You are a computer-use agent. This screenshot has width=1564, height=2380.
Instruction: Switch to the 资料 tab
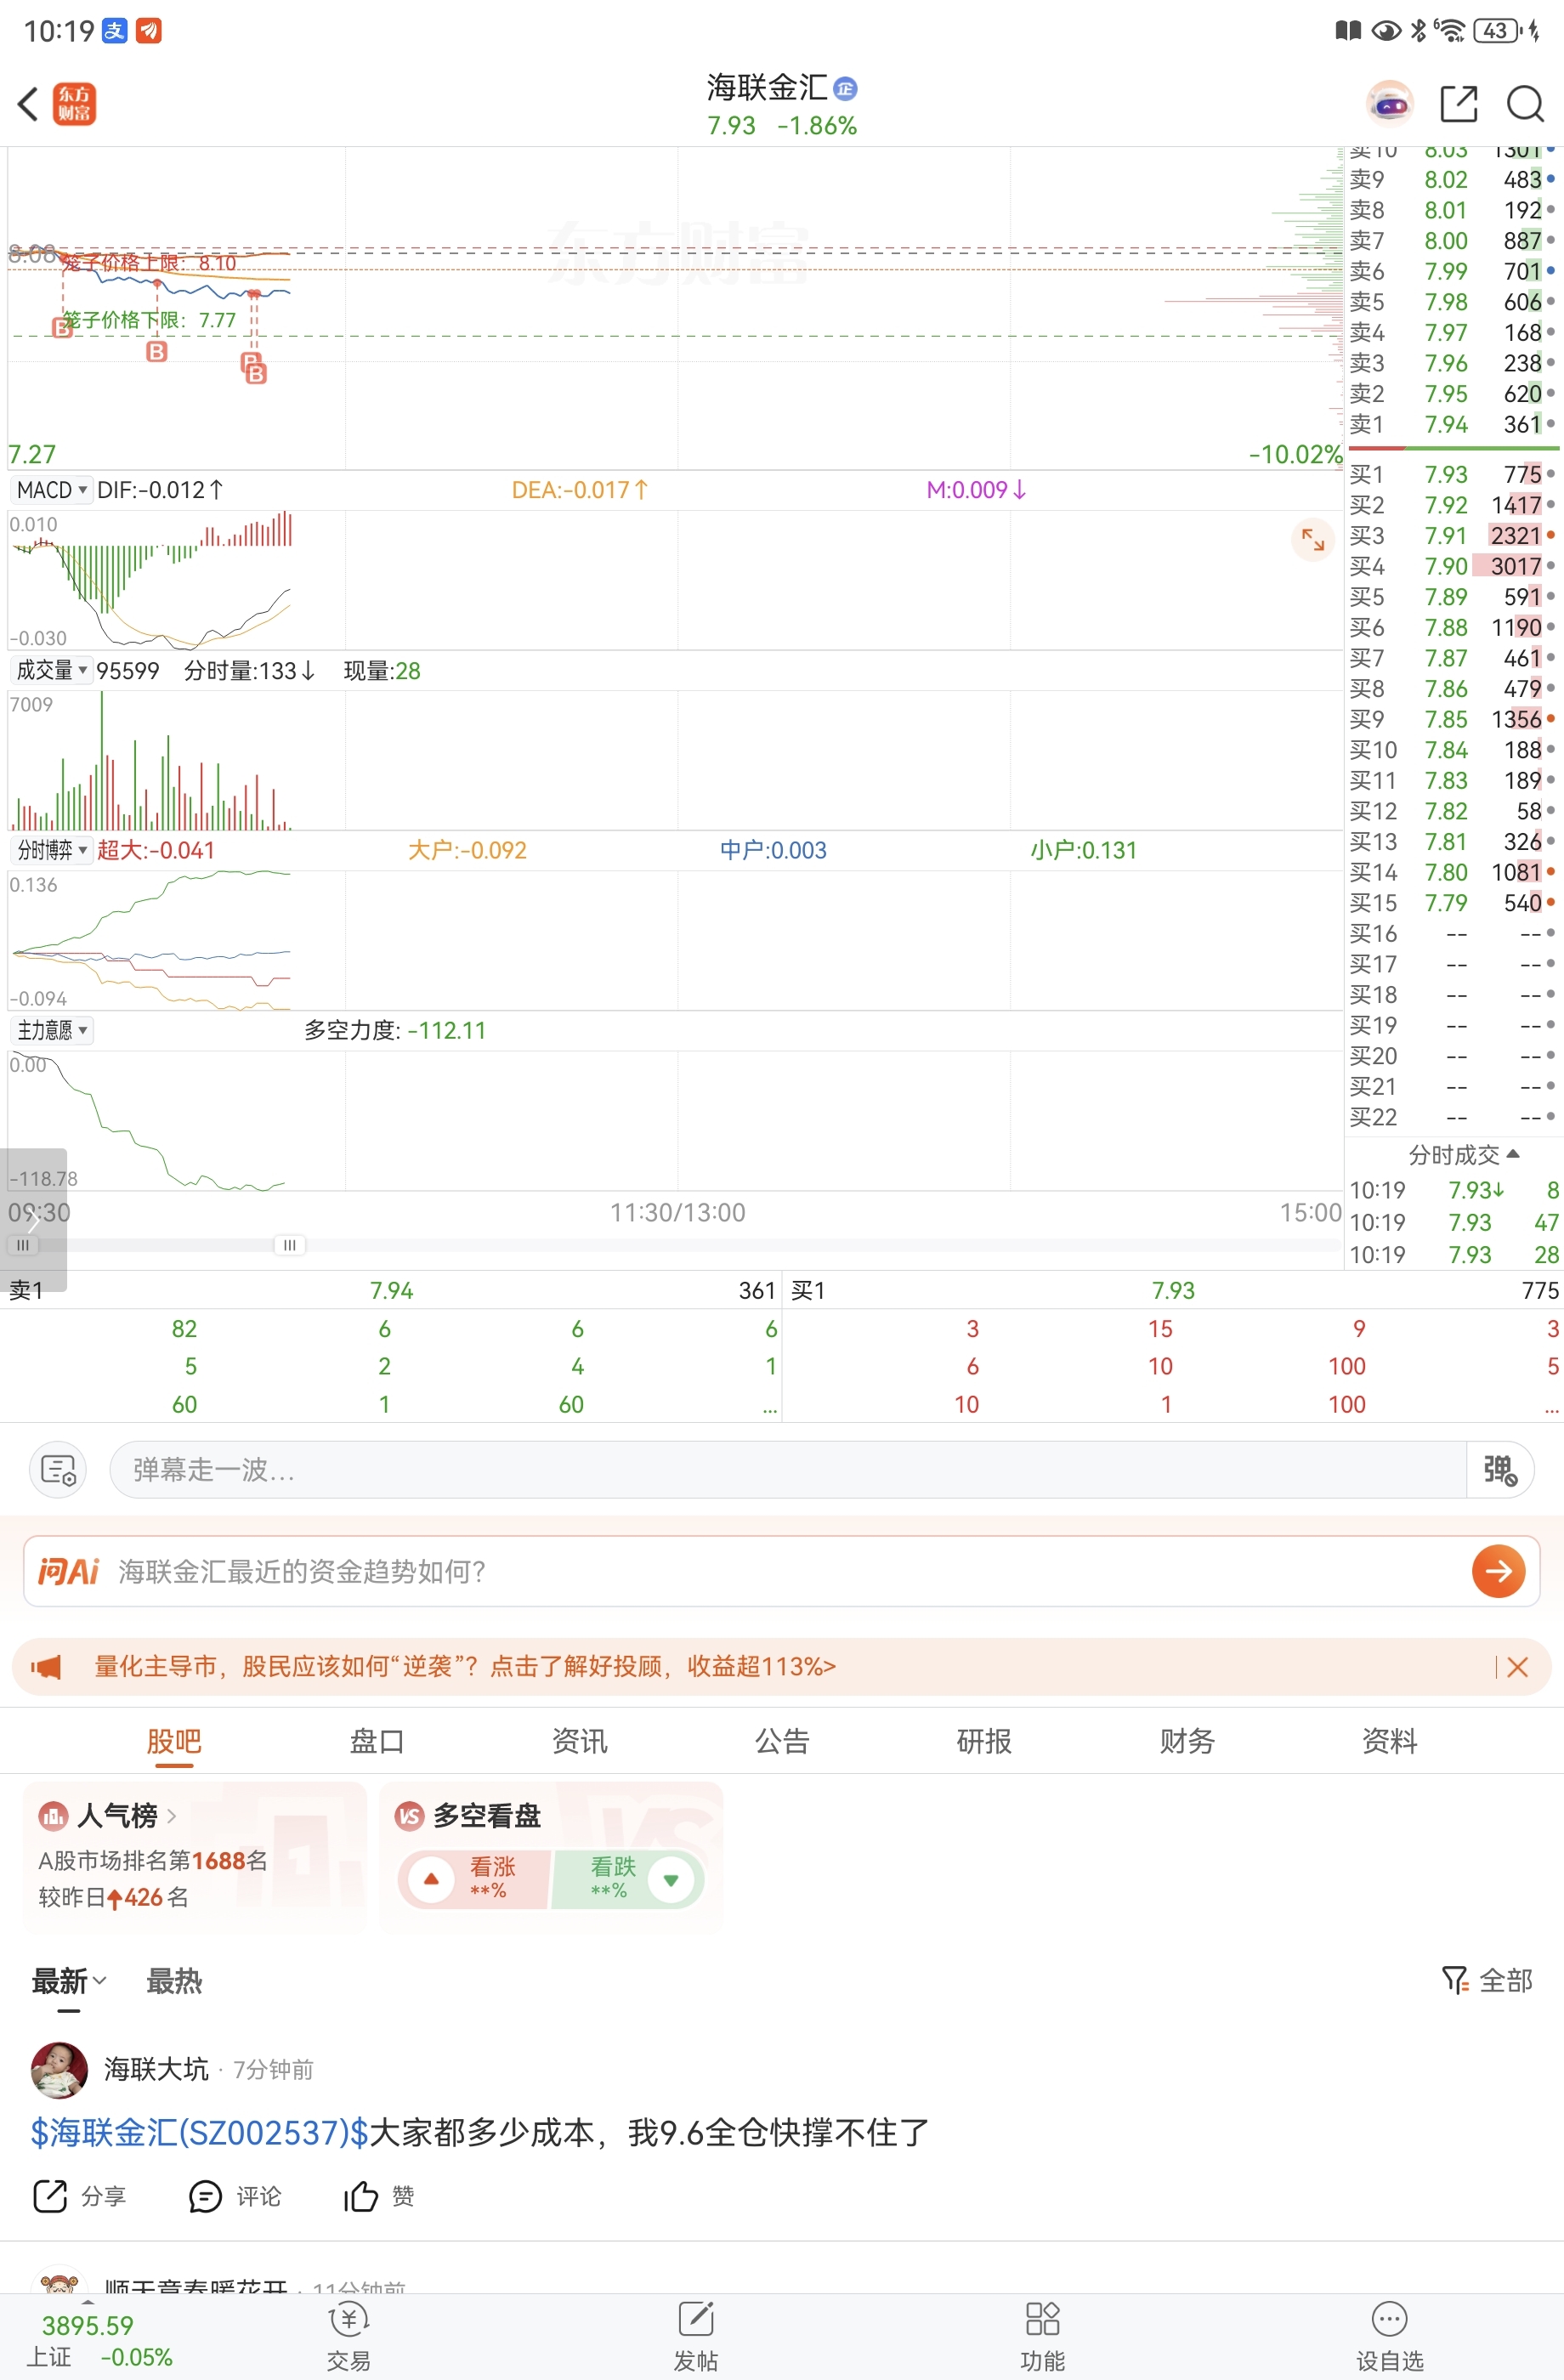tap(1389, 1741)
